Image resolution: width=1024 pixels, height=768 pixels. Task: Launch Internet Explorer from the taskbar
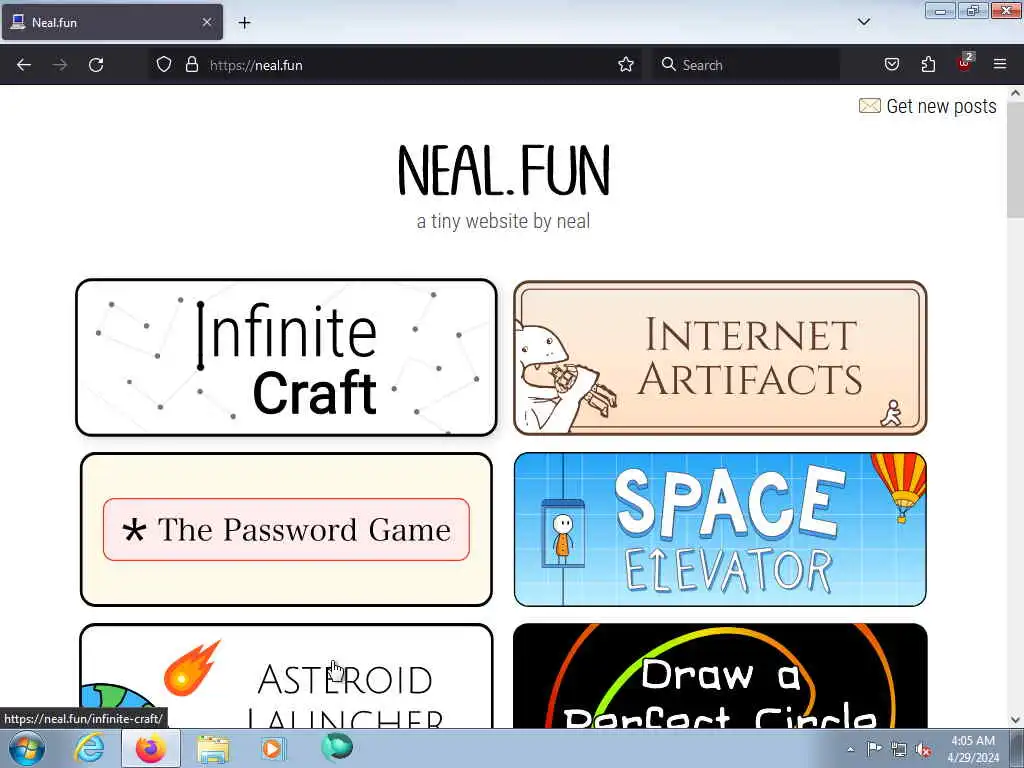89,748
